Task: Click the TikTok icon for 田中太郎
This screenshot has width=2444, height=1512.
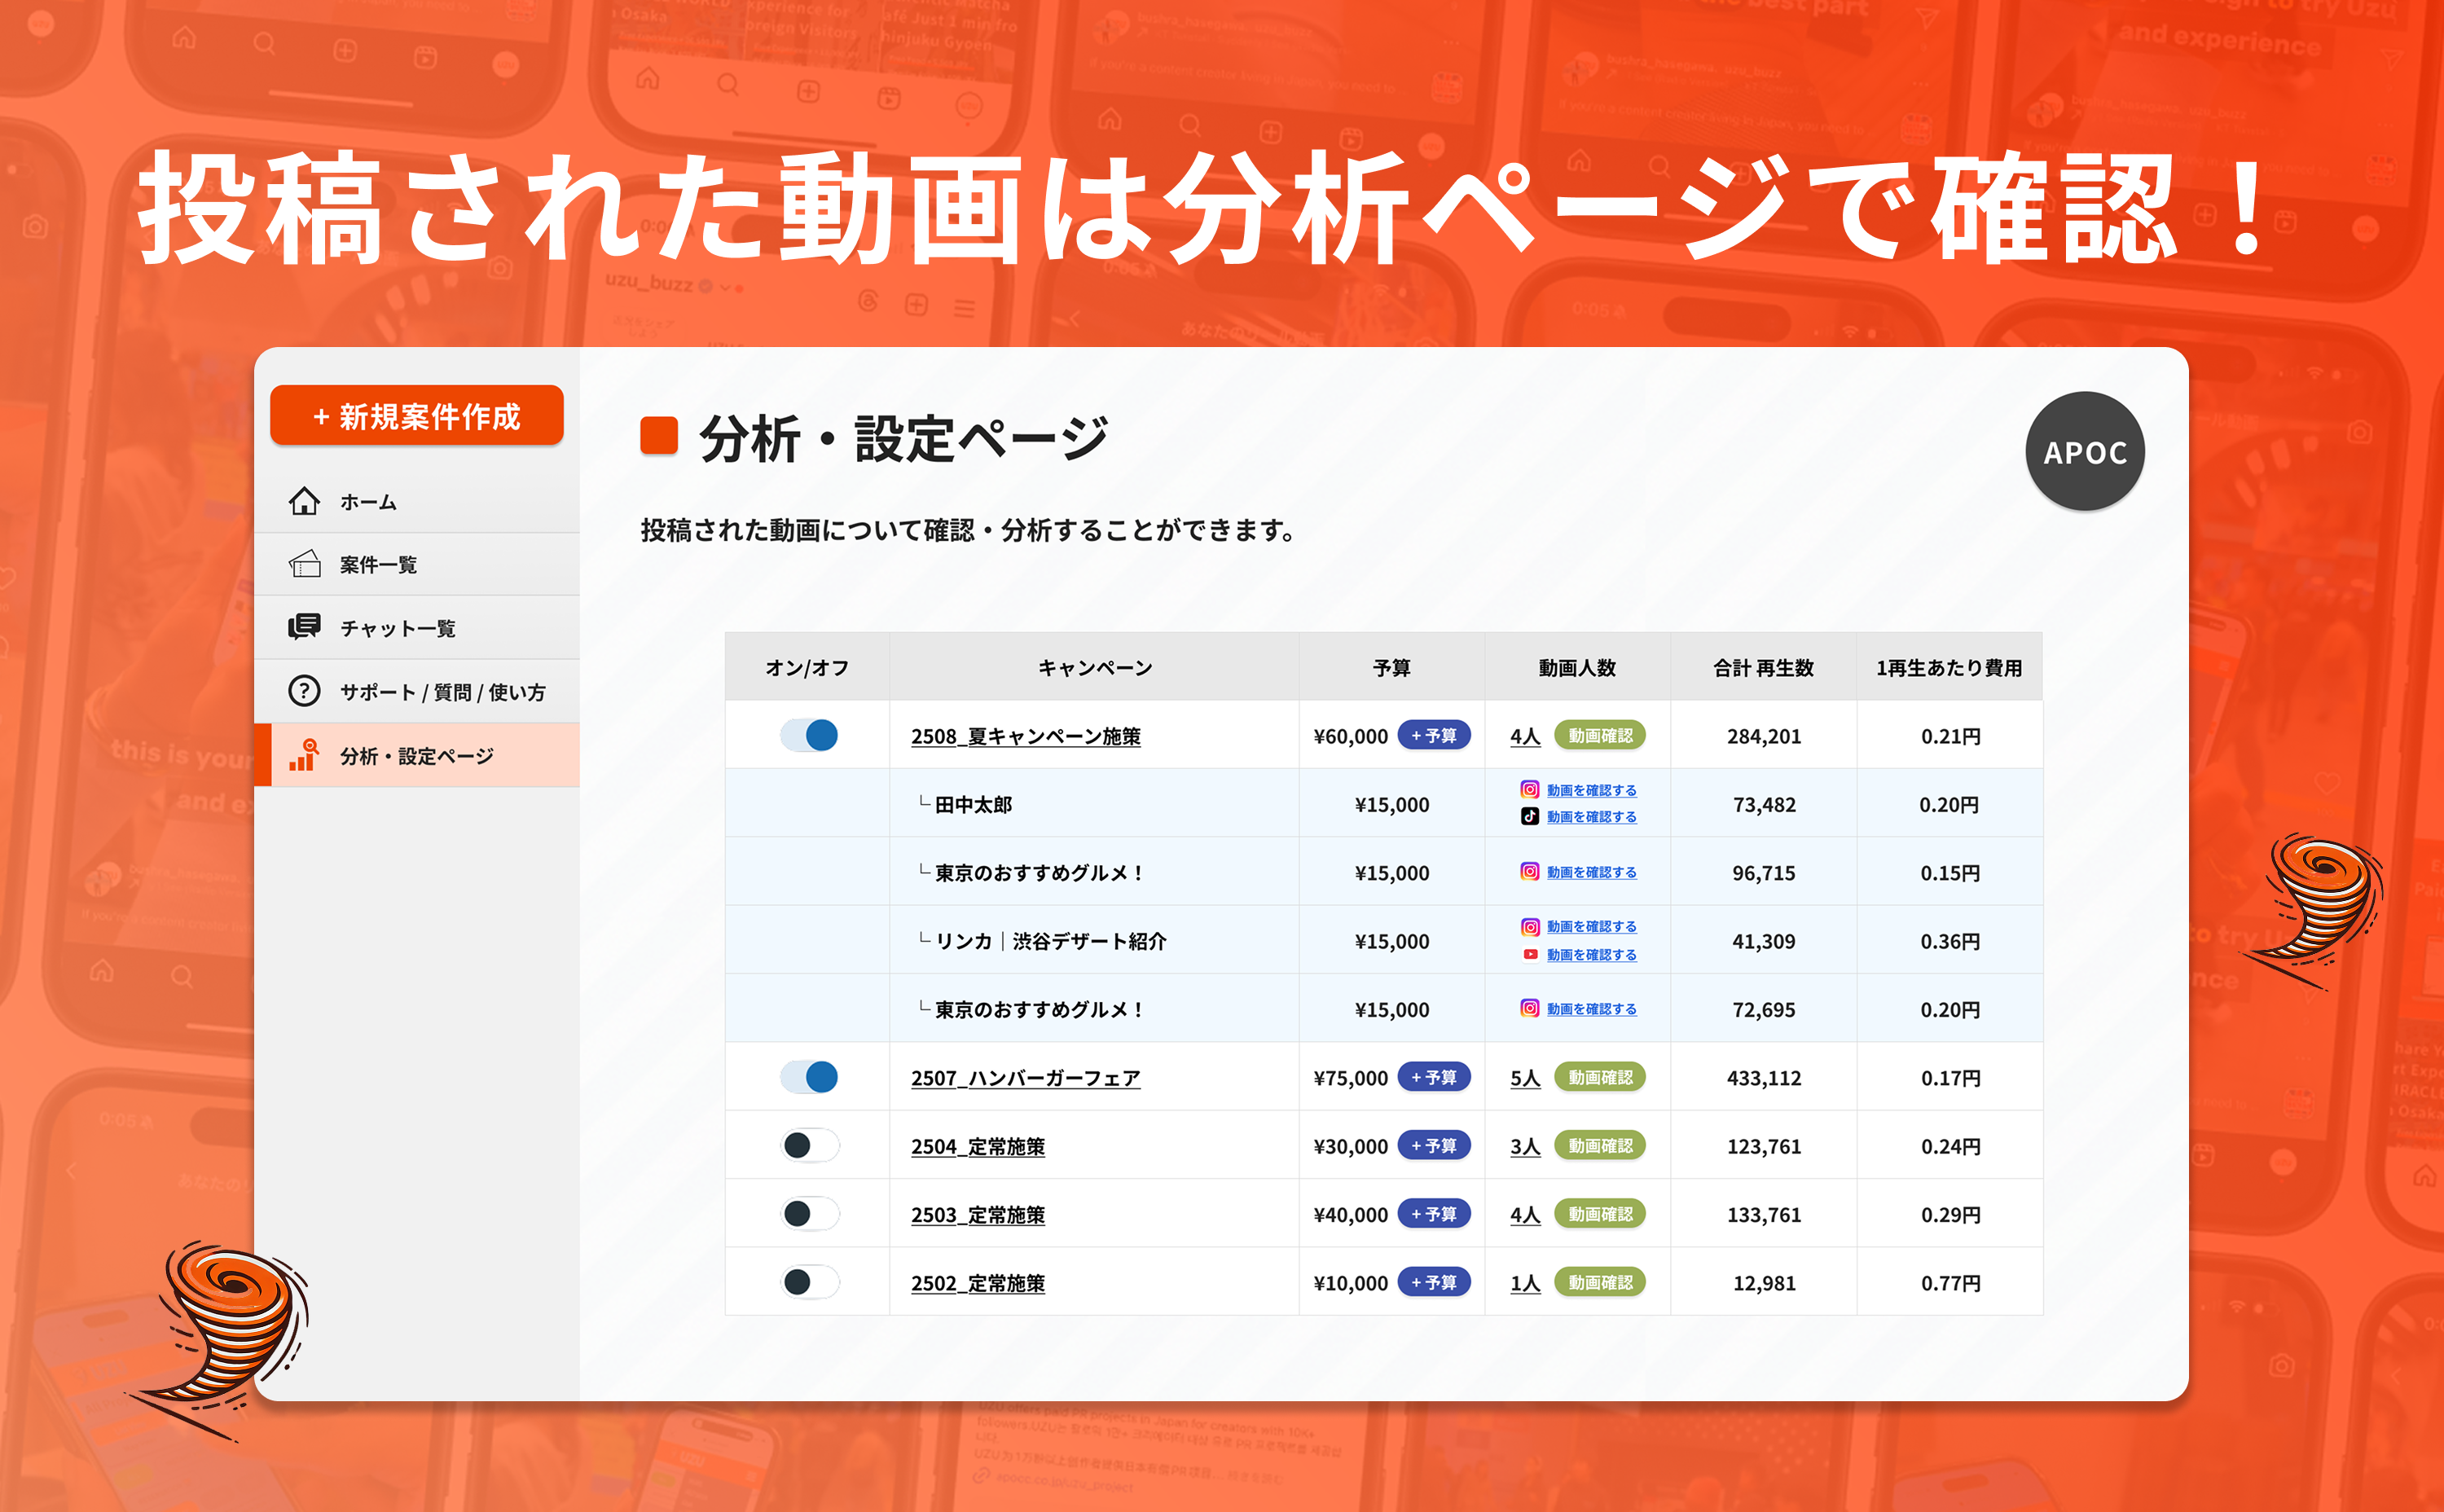Action: [x=1529, y=816]
